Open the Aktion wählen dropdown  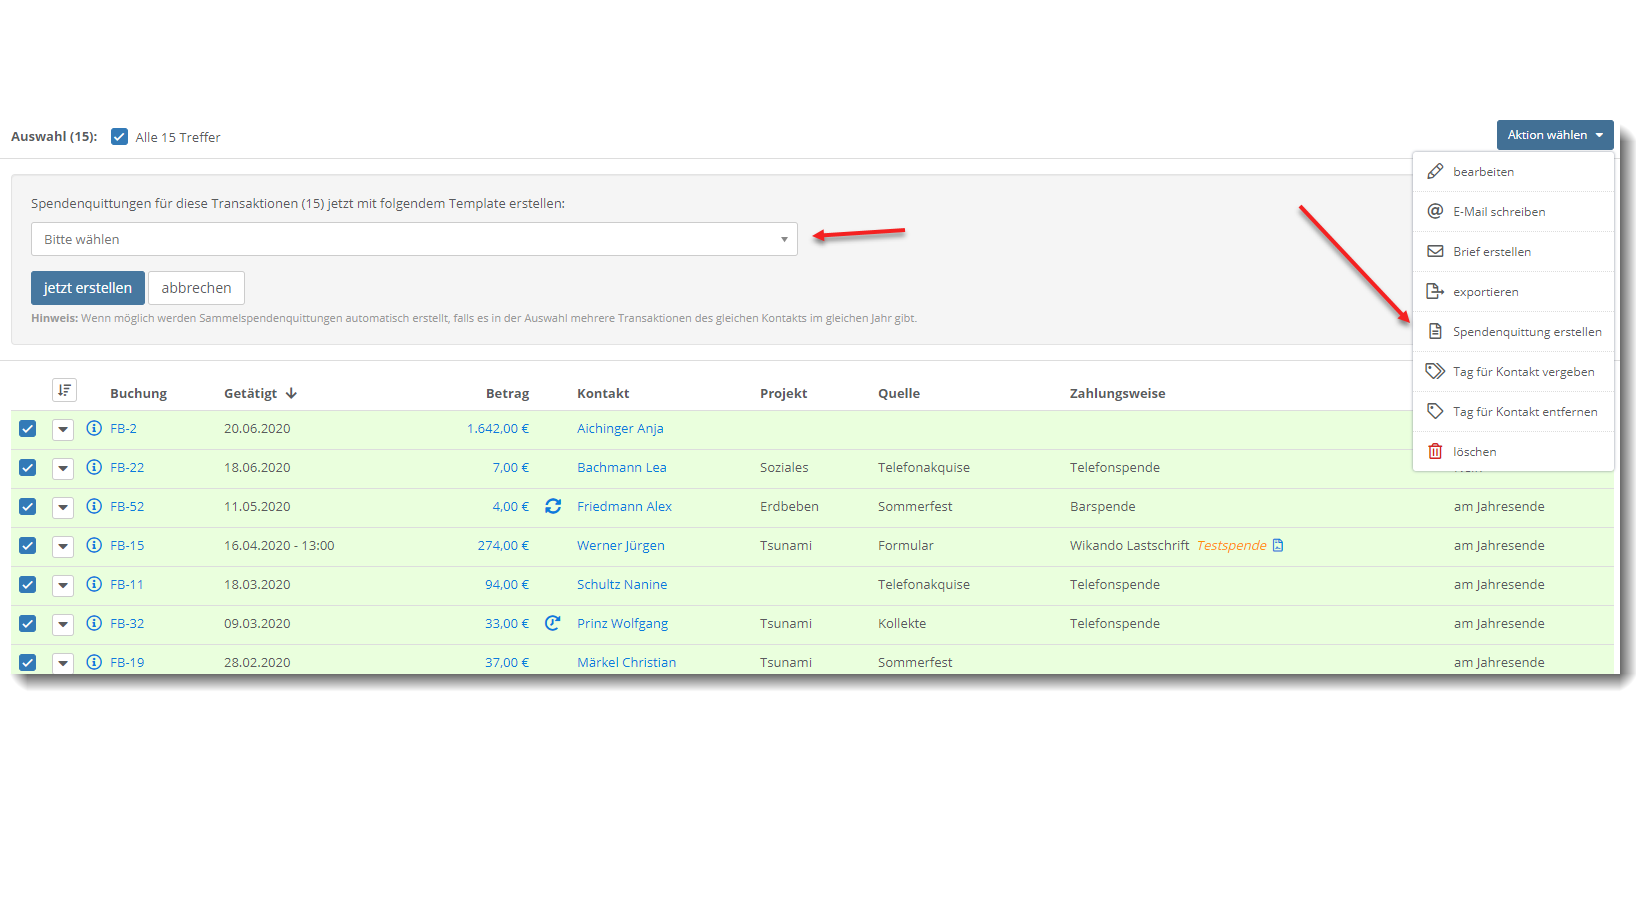tap(1555, 134)
